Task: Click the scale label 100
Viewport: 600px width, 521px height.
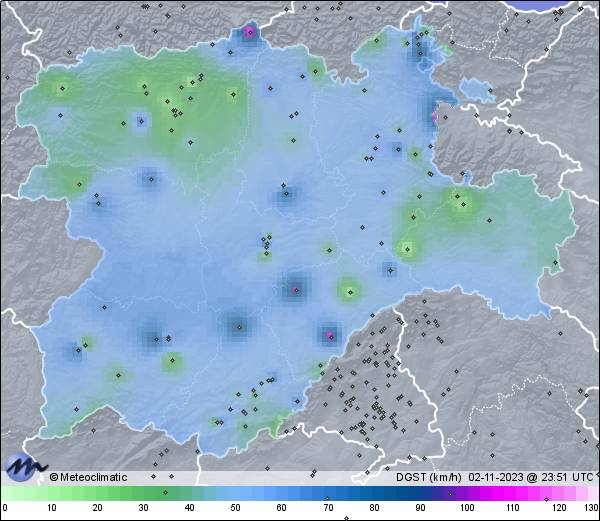Action: pos(467,508)
